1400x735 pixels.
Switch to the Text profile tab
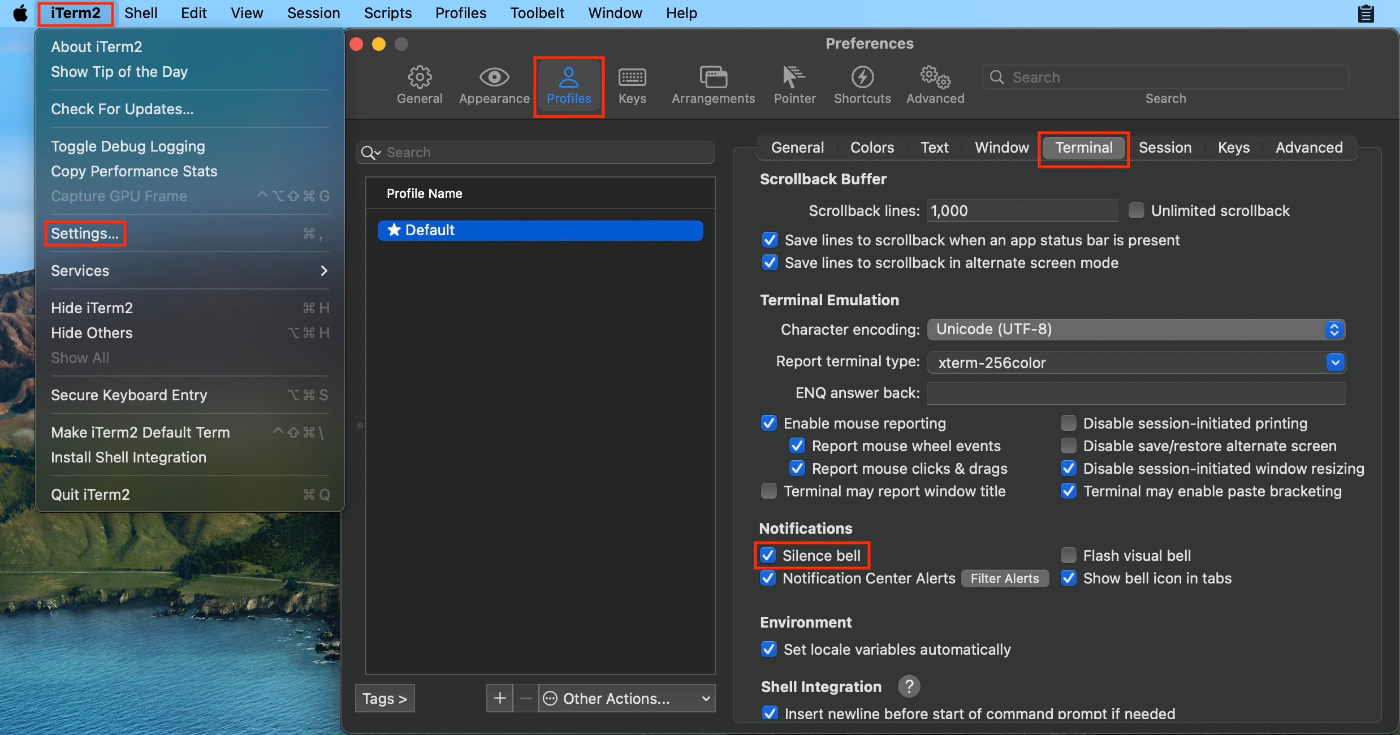934,147
